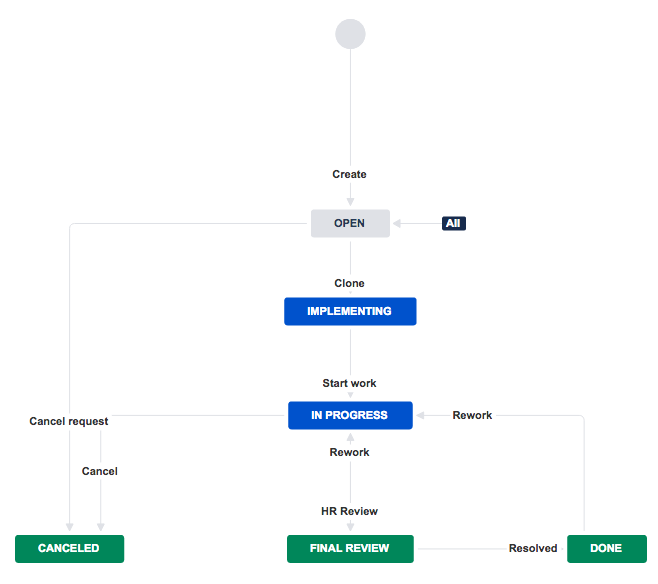Click the Resolved transition label
The width and height of the screenshot is (658, 584).
tap(533, 548)
